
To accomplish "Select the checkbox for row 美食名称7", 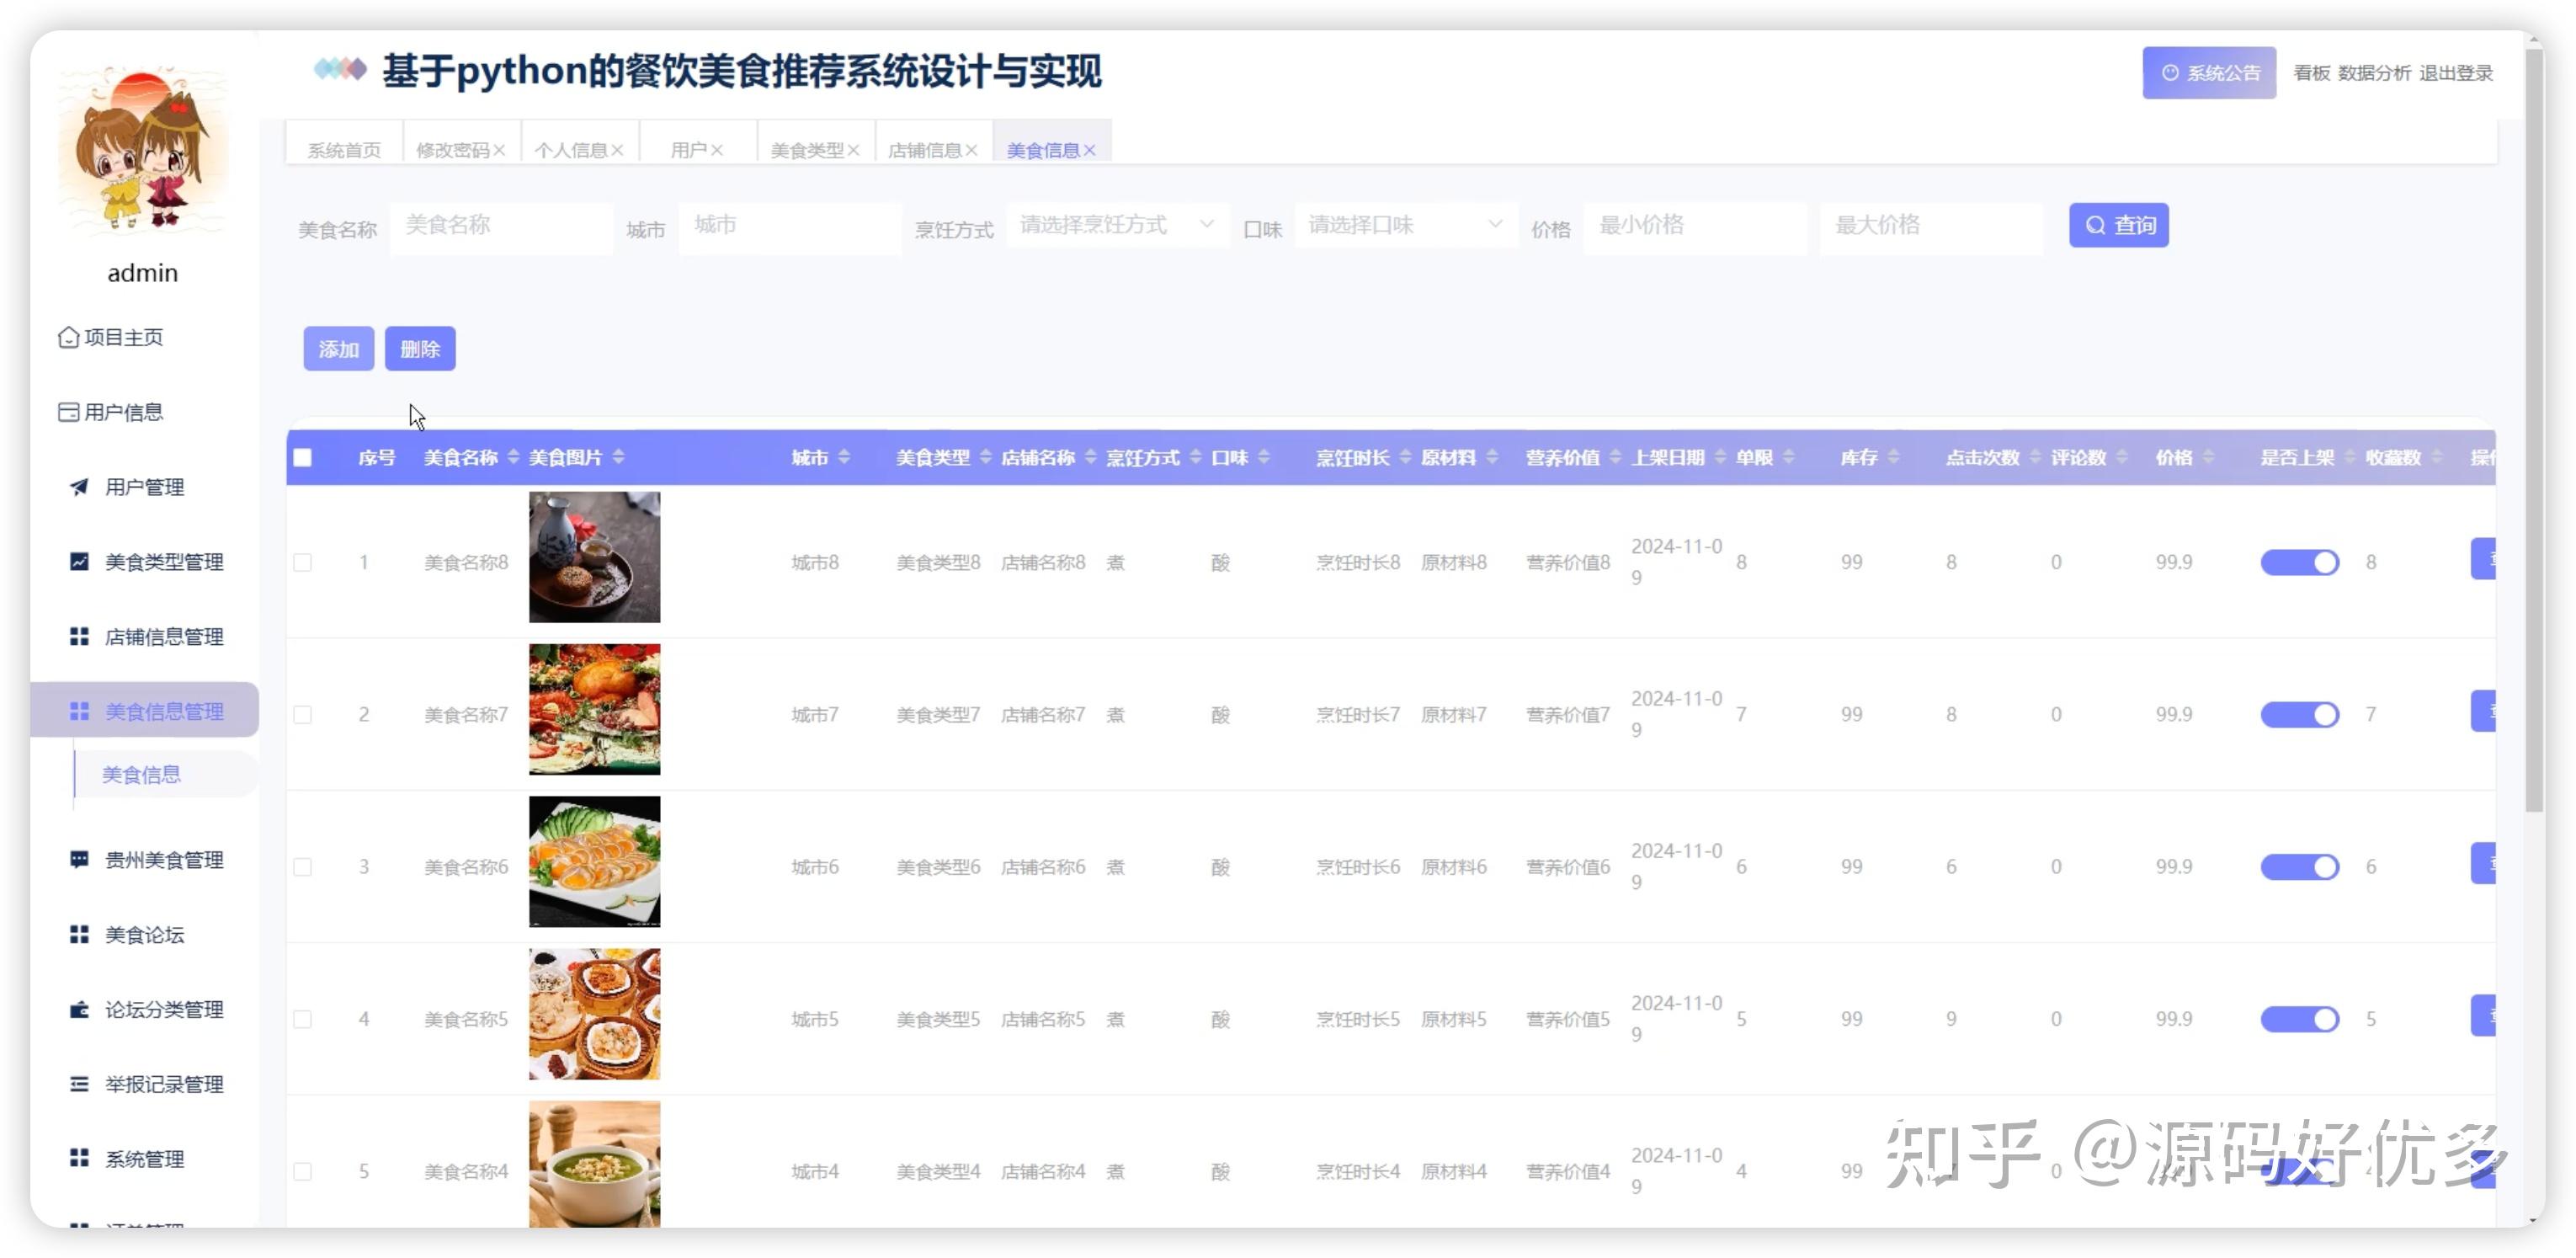I will [x=304, y=713].
